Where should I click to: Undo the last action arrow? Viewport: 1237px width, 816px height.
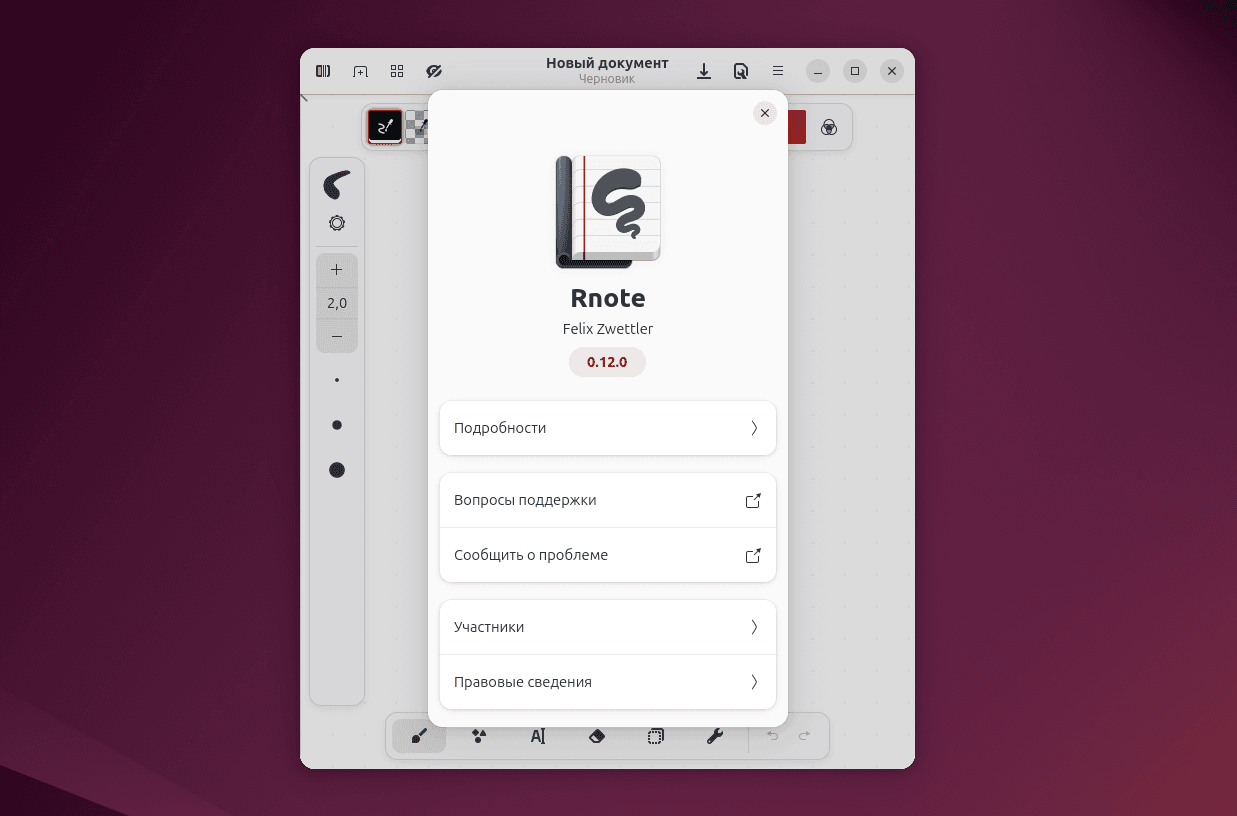click(772, 736)
